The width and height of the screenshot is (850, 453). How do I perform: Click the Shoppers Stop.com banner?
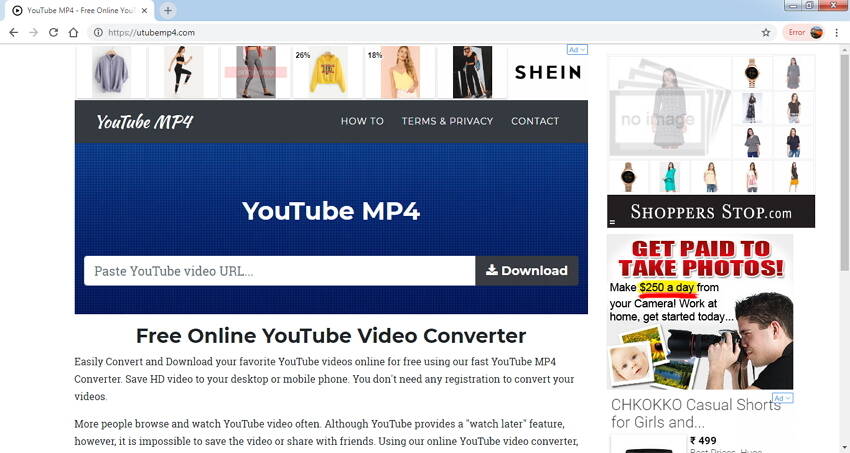711,211
